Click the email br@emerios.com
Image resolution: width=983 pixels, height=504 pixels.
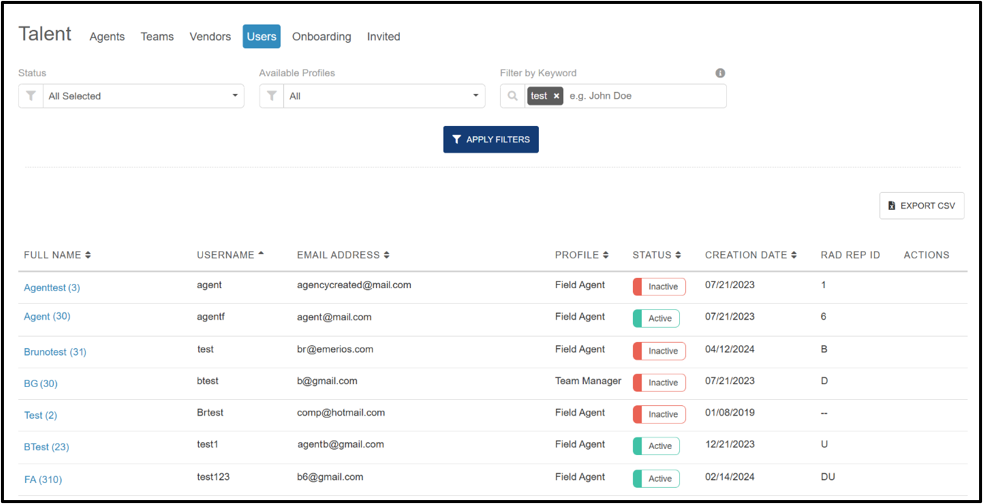335,349
